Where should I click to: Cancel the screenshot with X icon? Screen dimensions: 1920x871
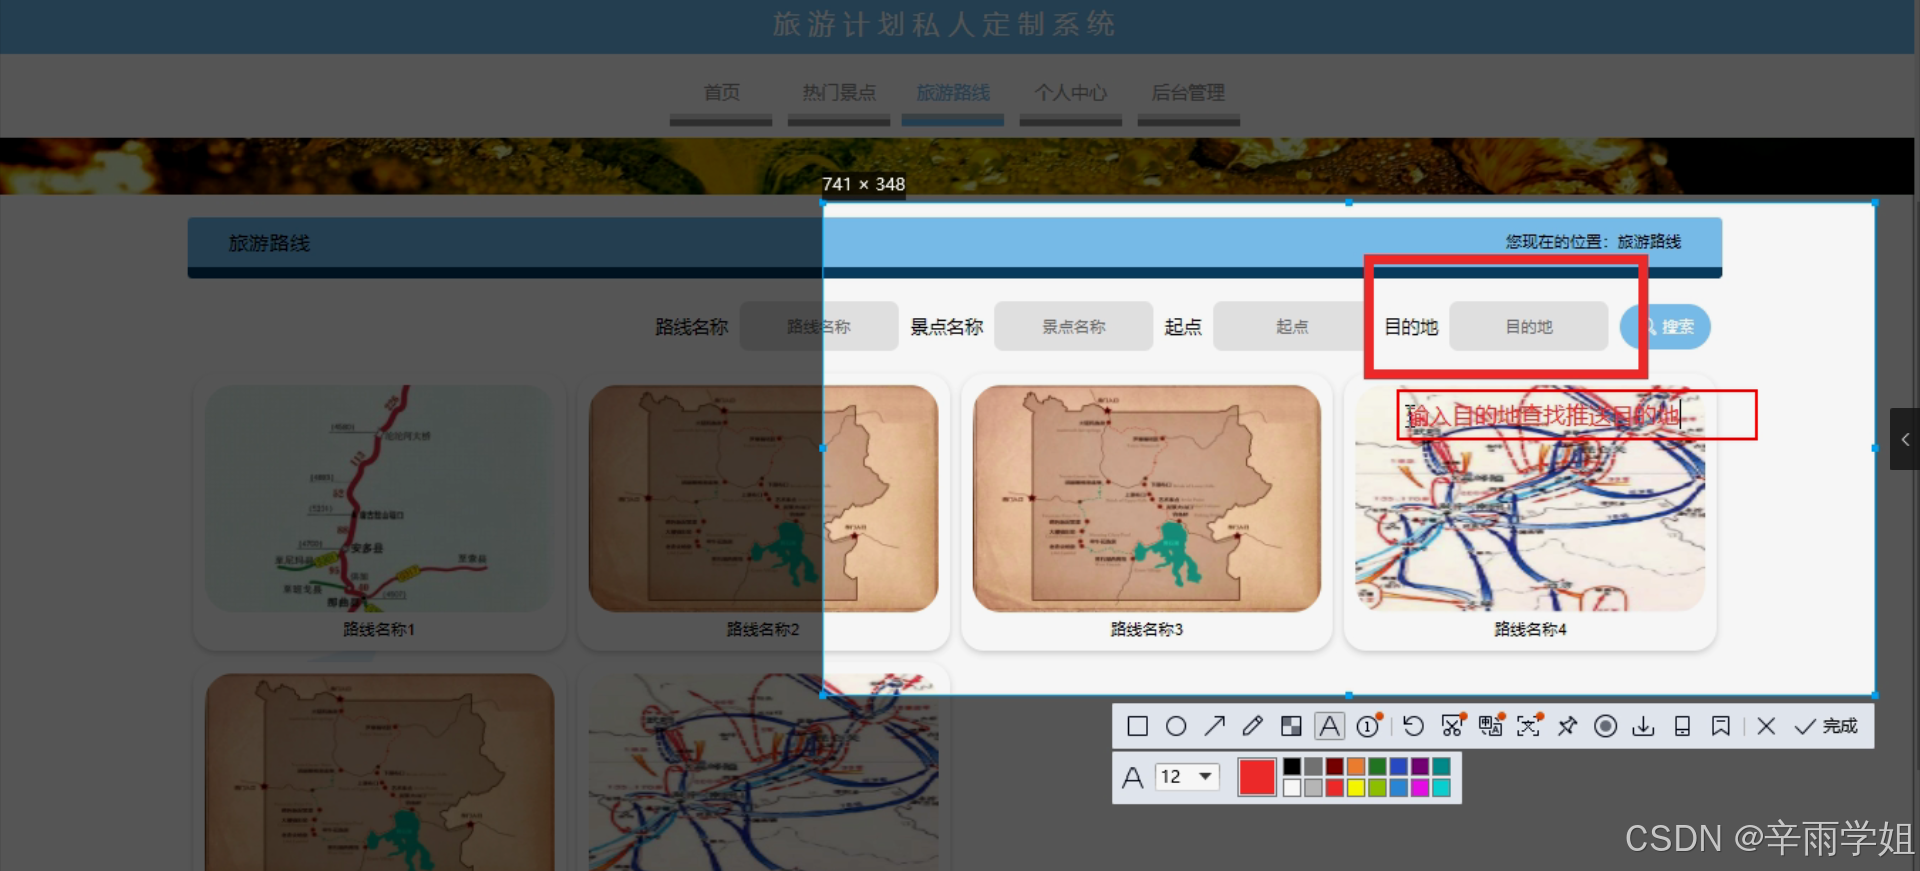coord(1766,726)
